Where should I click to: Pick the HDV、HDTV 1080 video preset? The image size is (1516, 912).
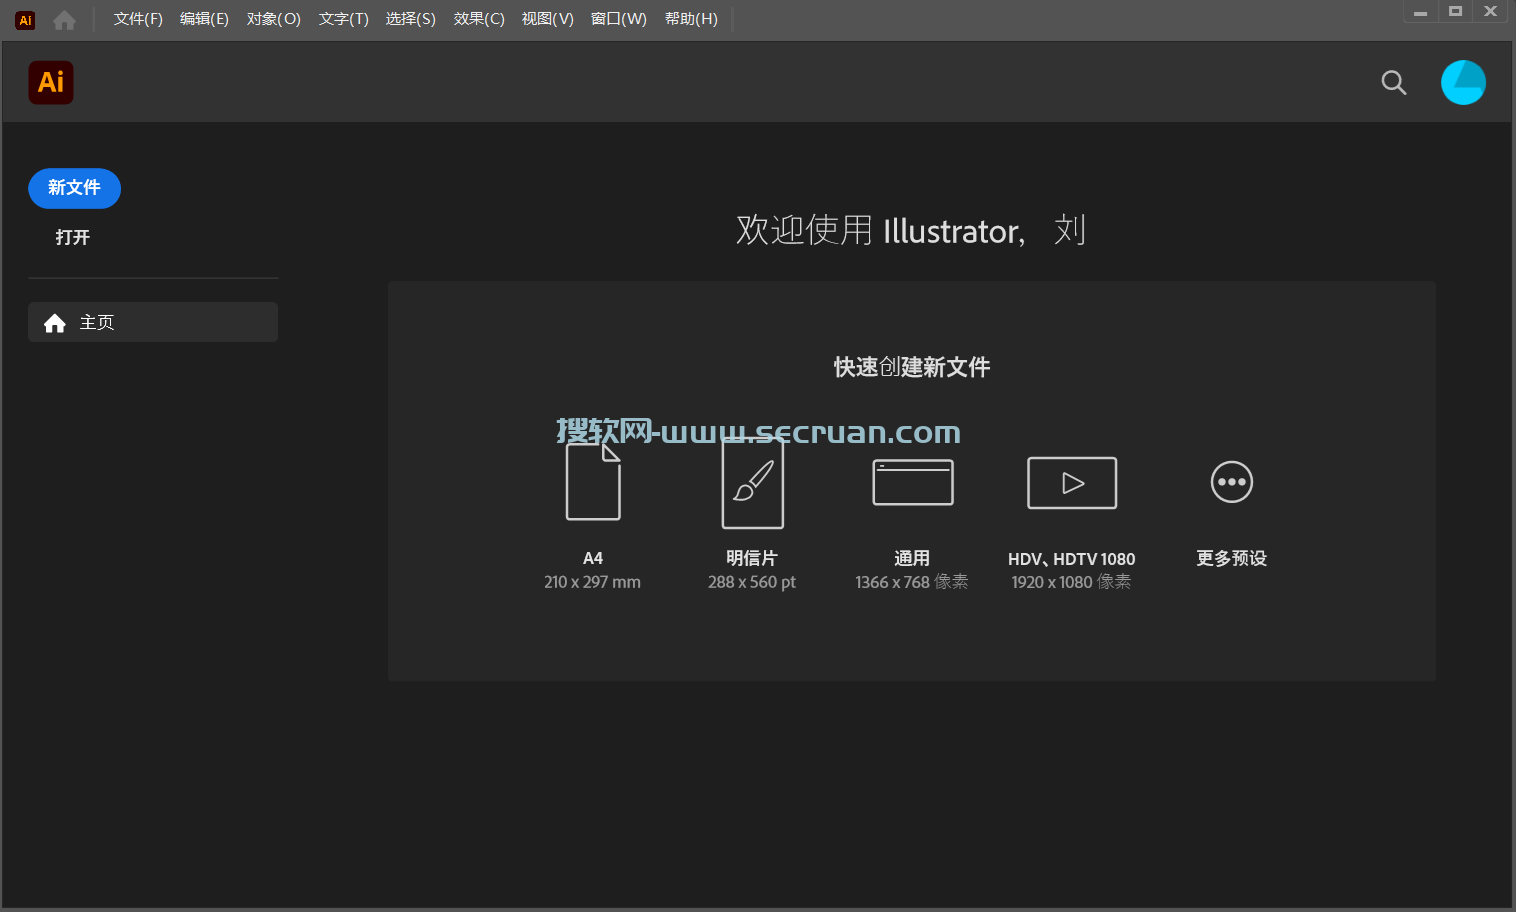[1072, 483]
